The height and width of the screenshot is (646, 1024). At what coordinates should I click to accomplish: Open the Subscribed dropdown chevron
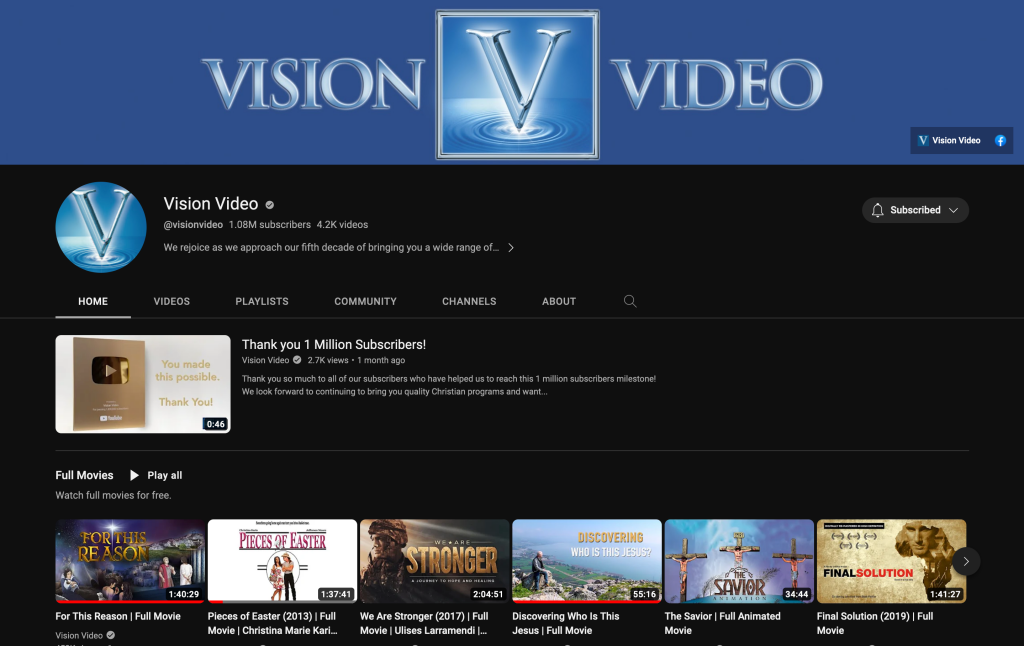coord(953,210)
